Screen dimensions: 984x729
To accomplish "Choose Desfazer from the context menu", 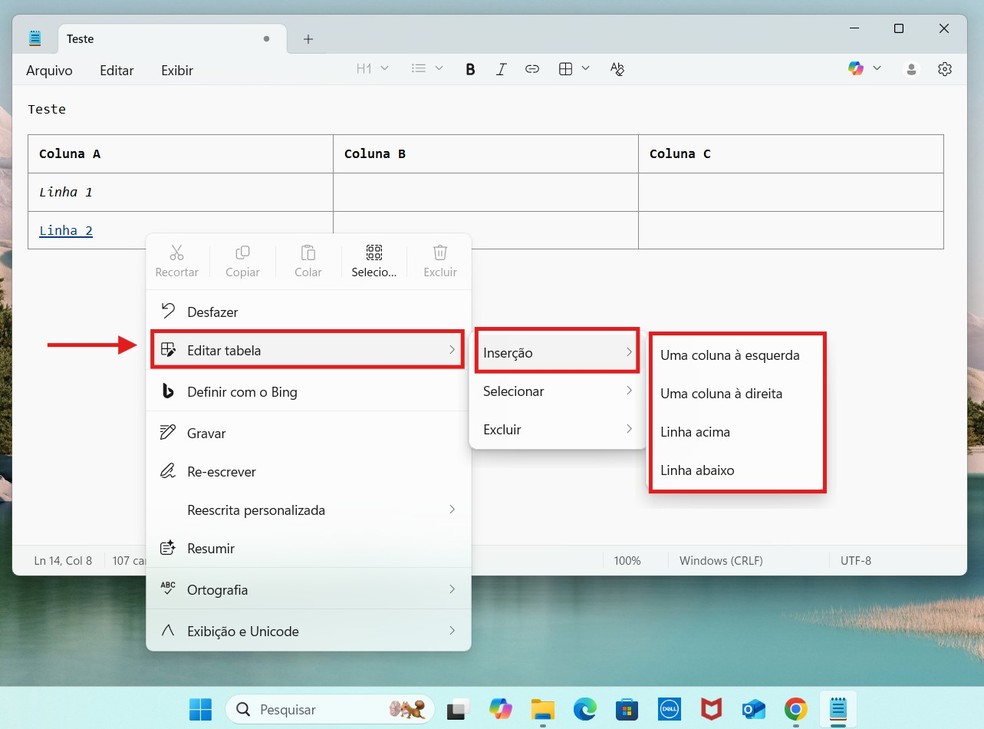I will 308,312.
